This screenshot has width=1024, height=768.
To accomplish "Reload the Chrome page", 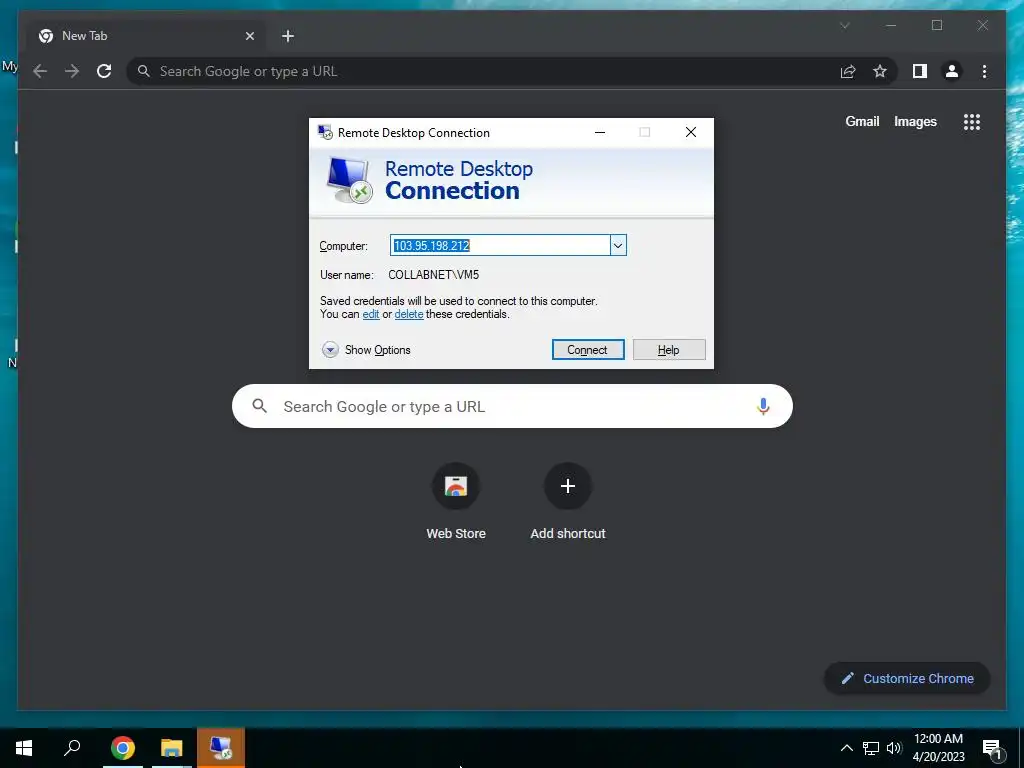I will 104,71.
